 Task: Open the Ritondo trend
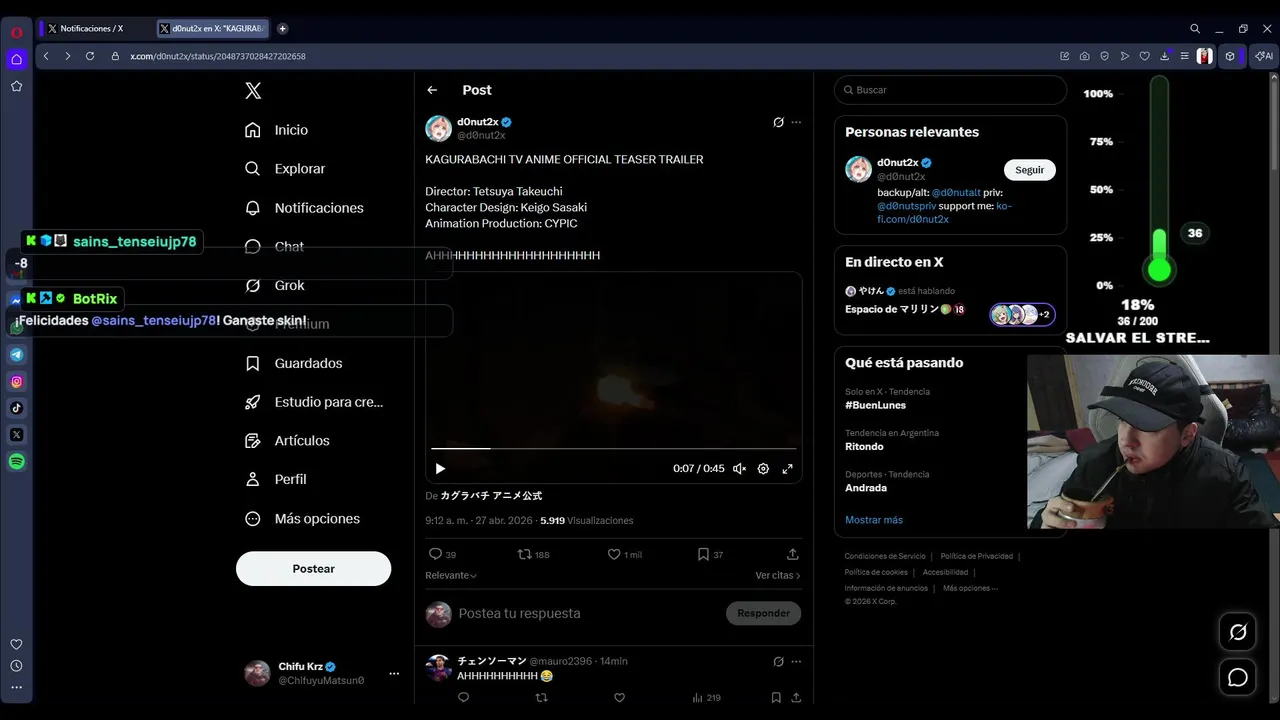click(x=864, y=446)
